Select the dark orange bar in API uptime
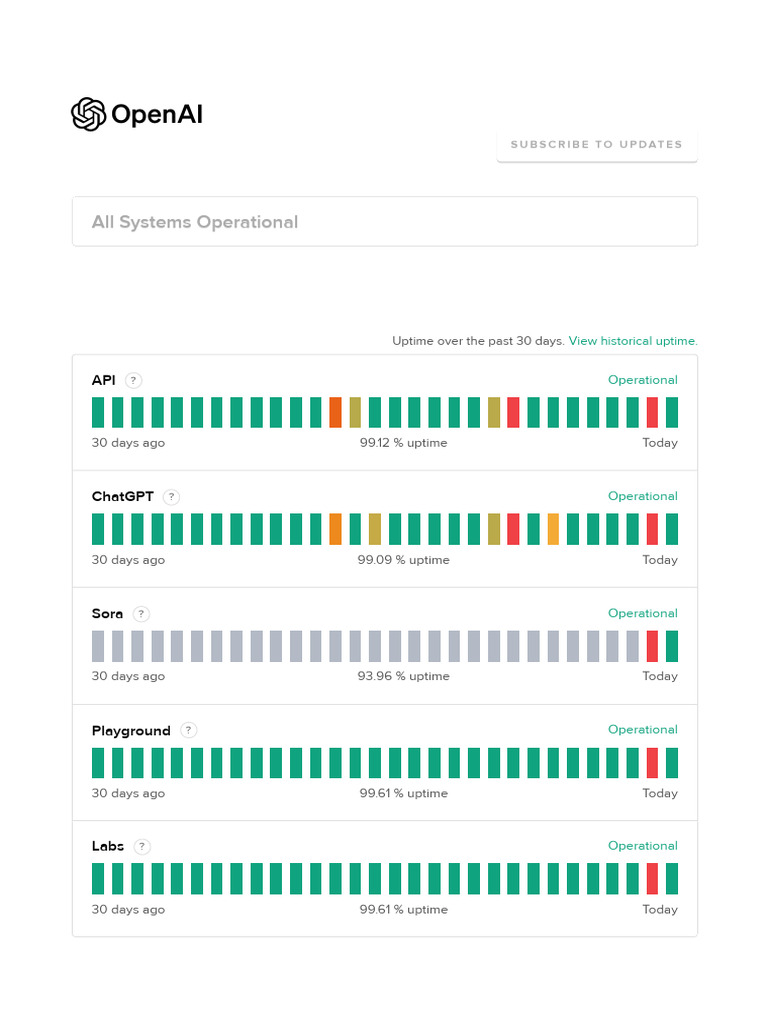Image resolution: width=768 pixels, height=1024 pixels. point(335,412)
